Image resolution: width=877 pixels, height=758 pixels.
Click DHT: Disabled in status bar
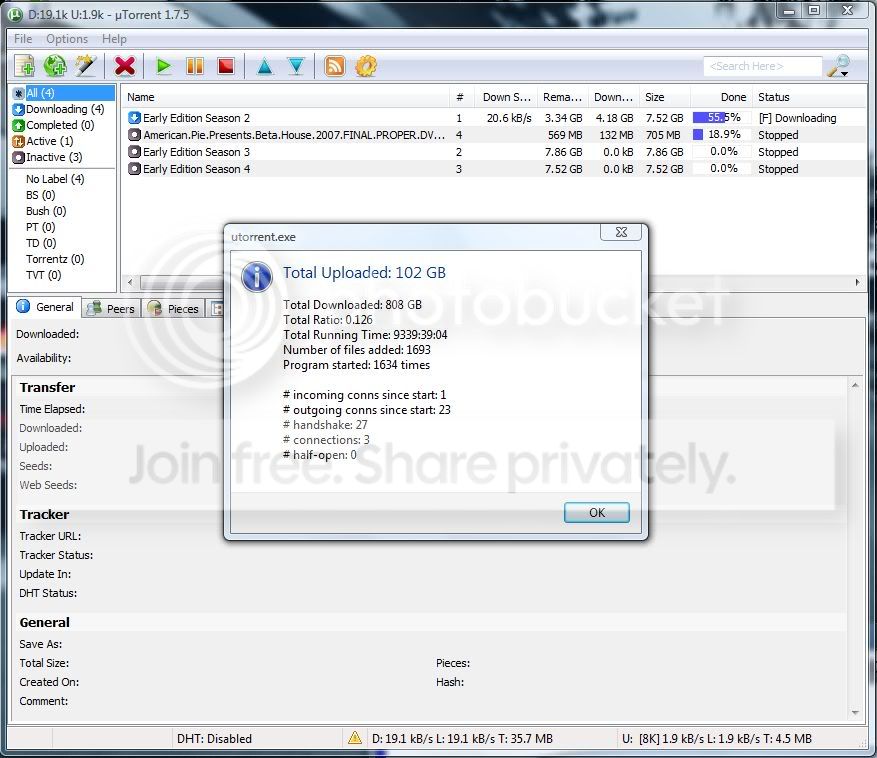(214, 738)
